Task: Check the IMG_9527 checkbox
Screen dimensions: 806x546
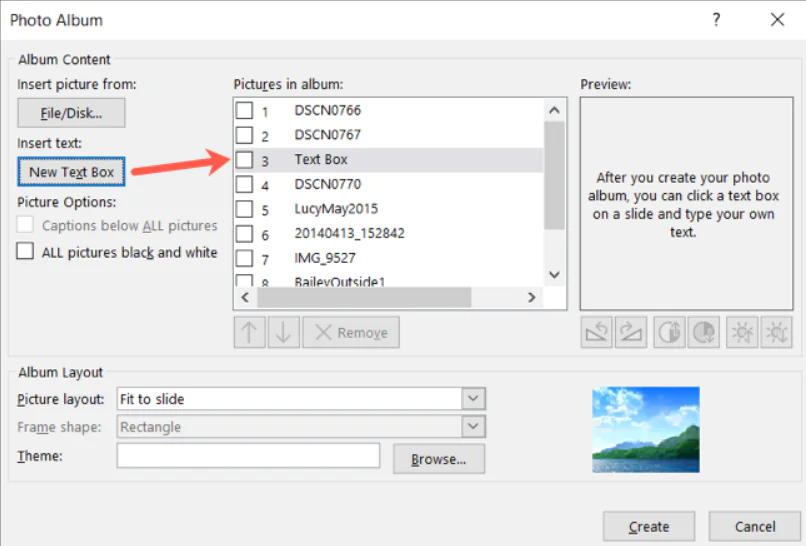Action: tap(244, 258)
